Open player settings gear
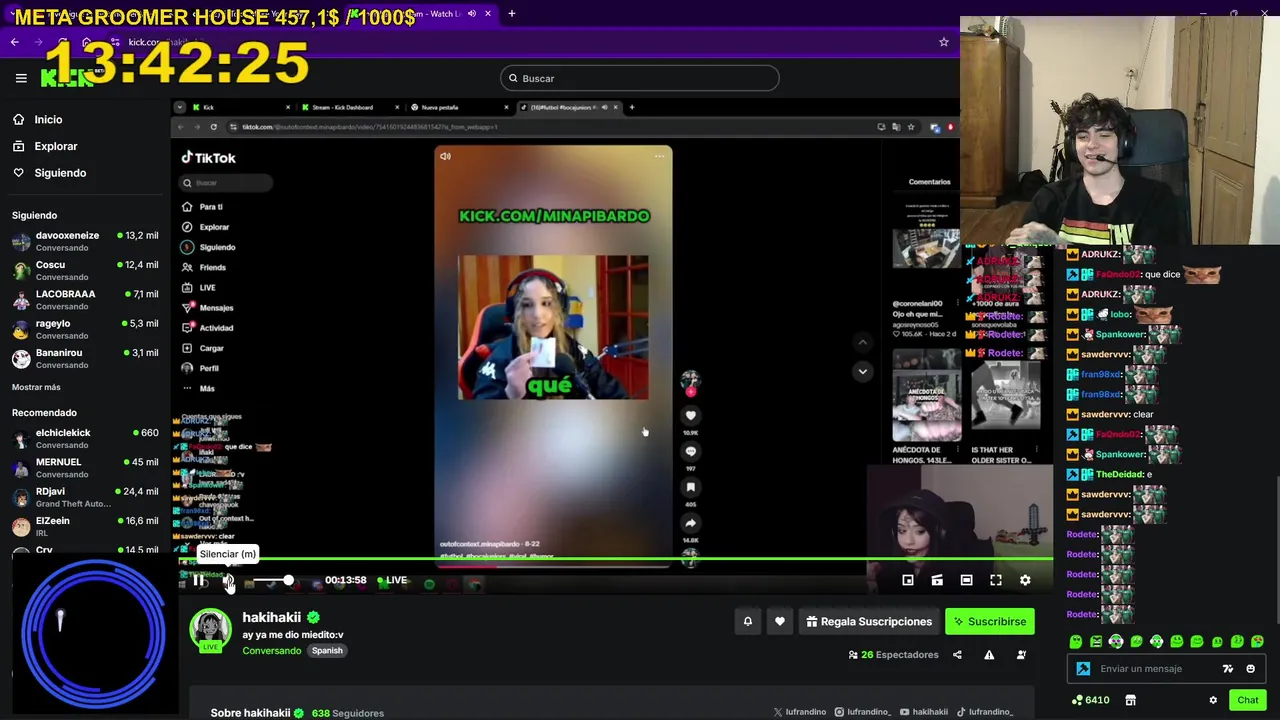This screenshot has width=1280, height=720. 1025,580
